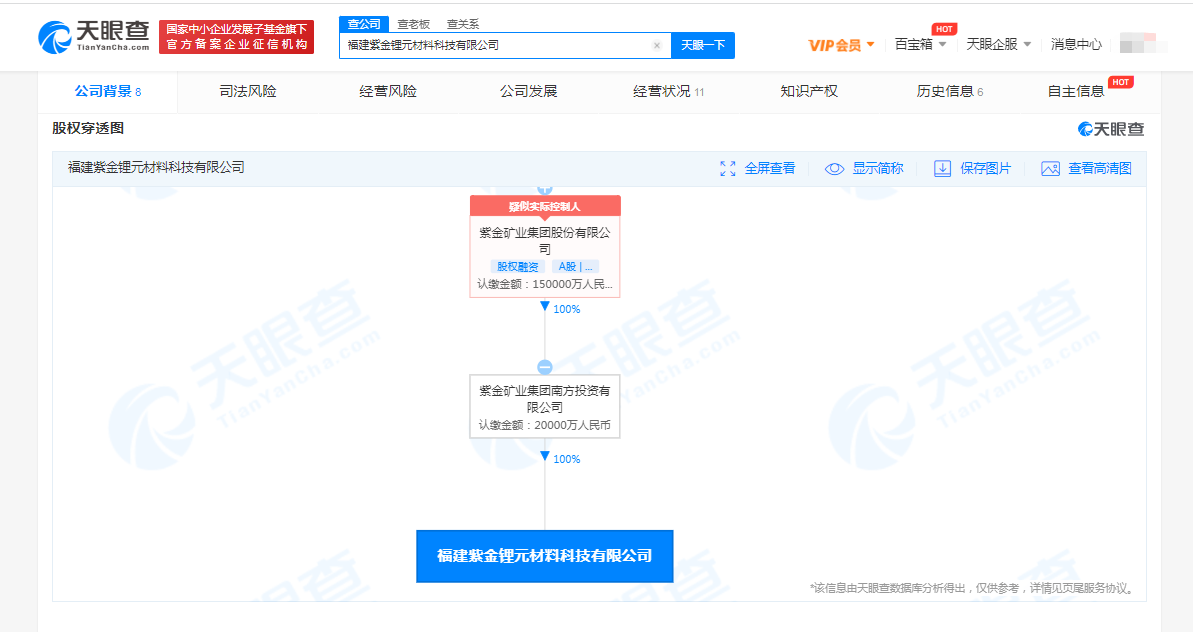
Task: Click the 疑似实际控制人 label
Action: pos(545,206)
